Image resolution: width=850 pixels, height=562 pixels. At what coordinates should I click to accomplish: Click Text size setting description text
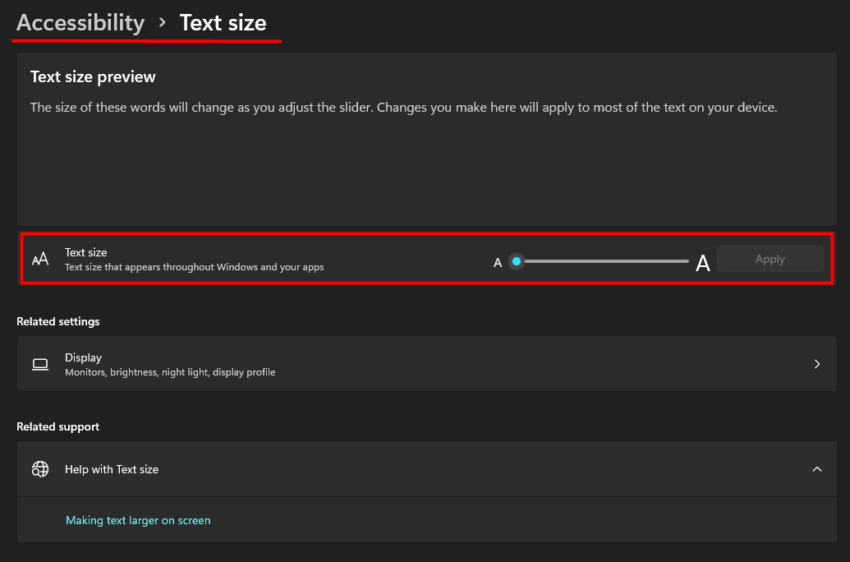click(194, 267)
